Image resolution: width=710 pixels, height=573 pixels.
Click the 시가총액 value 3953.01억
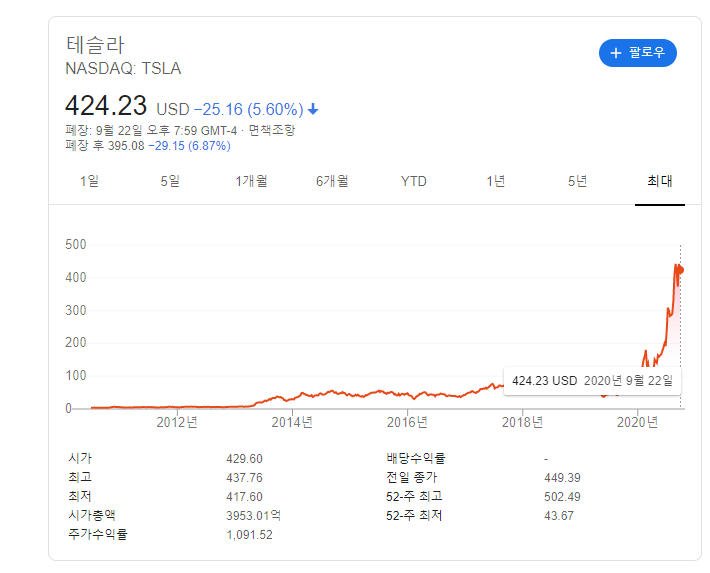click(254, 515)
